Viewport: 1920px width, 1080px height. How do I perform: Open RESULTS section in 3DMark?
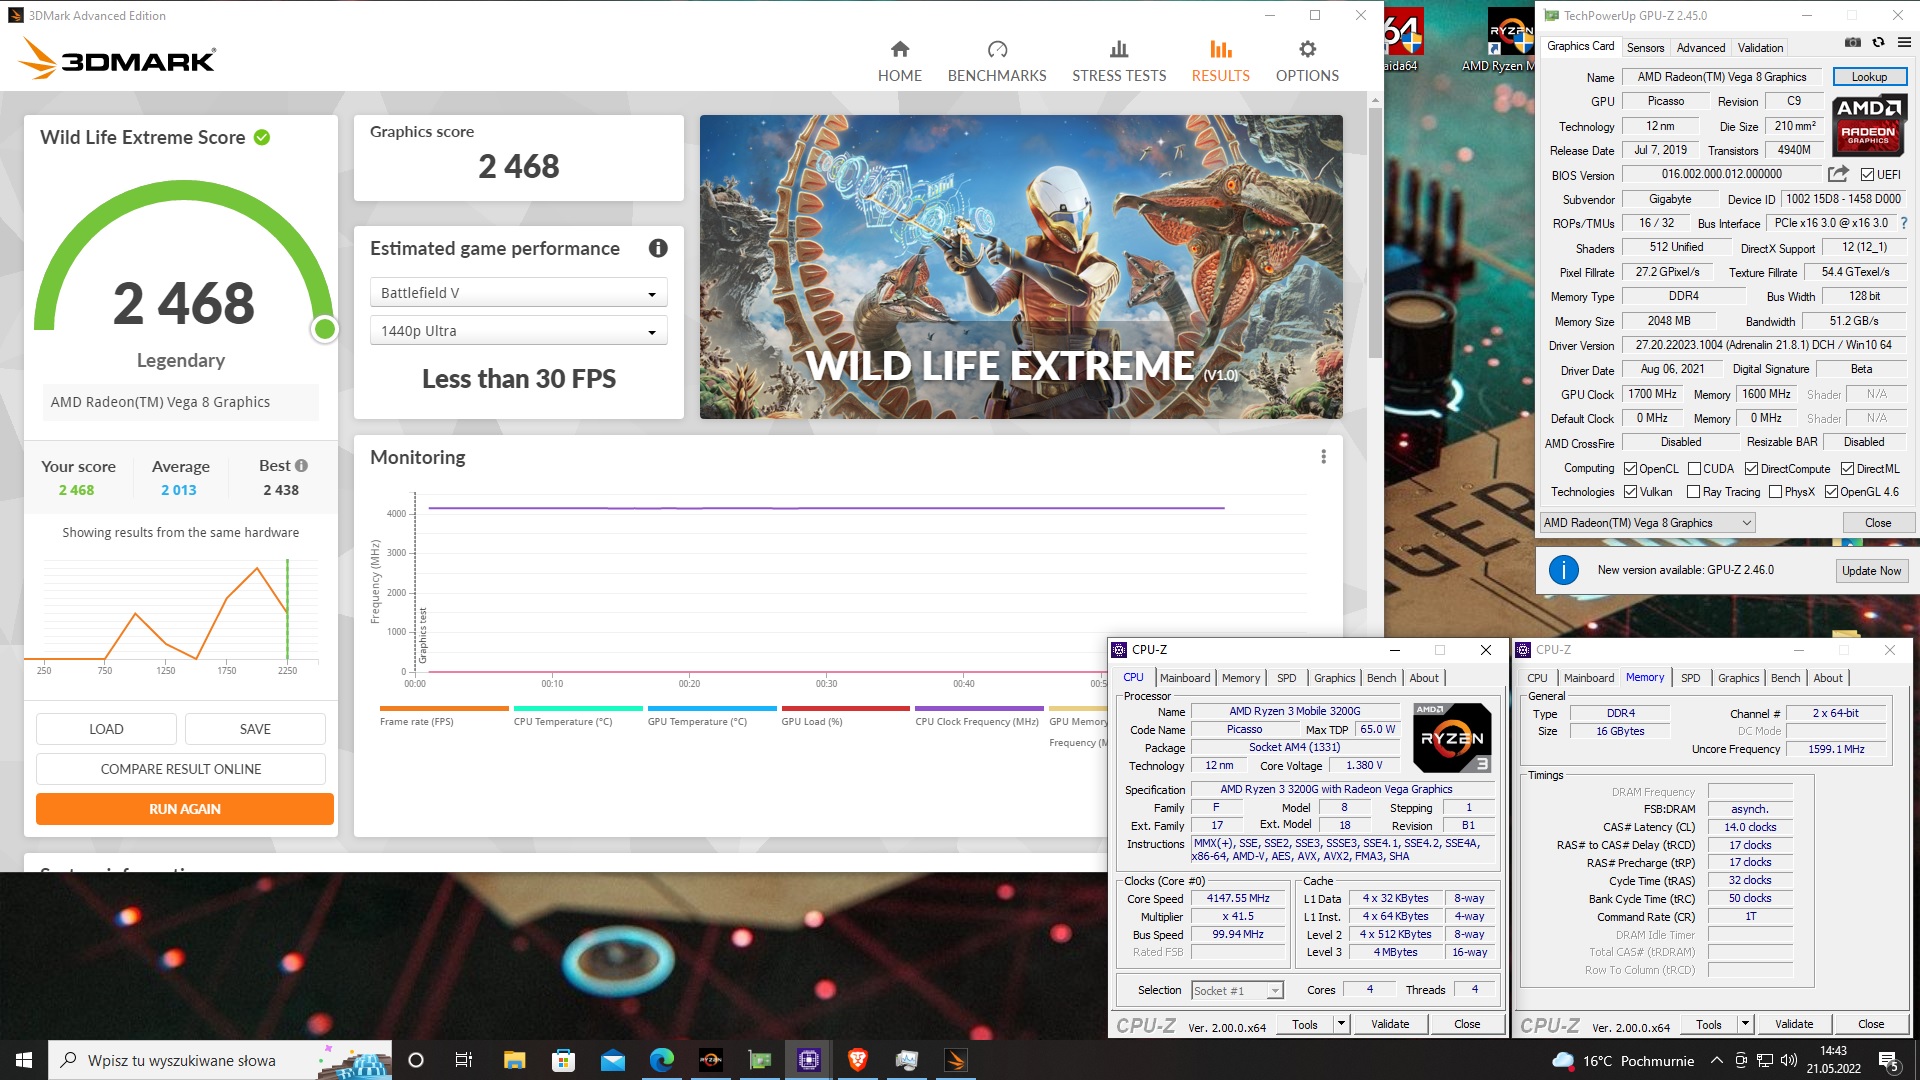pyautogui.click(x=1220, y=61)
